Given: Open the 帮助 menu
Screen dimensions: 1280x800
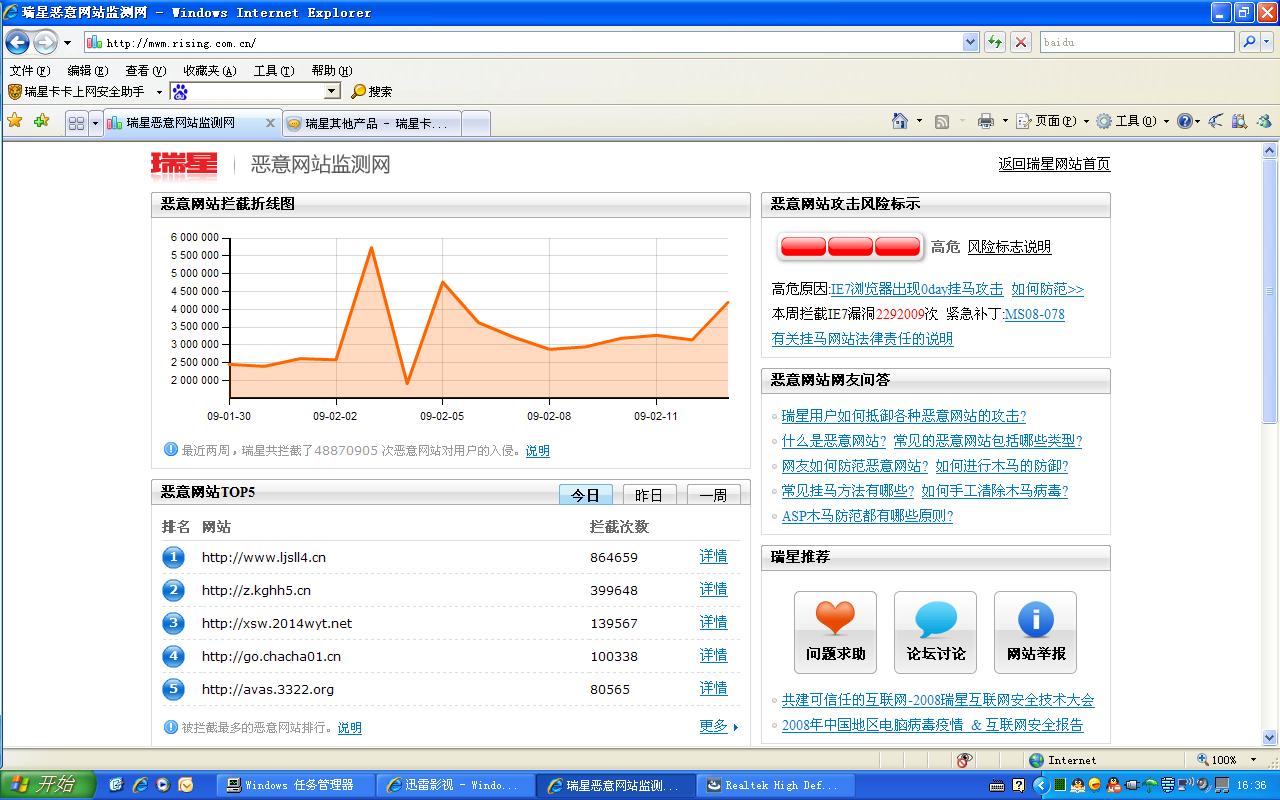Looking at the screenshot, I should pyautogui.click(x=331, y=71).
